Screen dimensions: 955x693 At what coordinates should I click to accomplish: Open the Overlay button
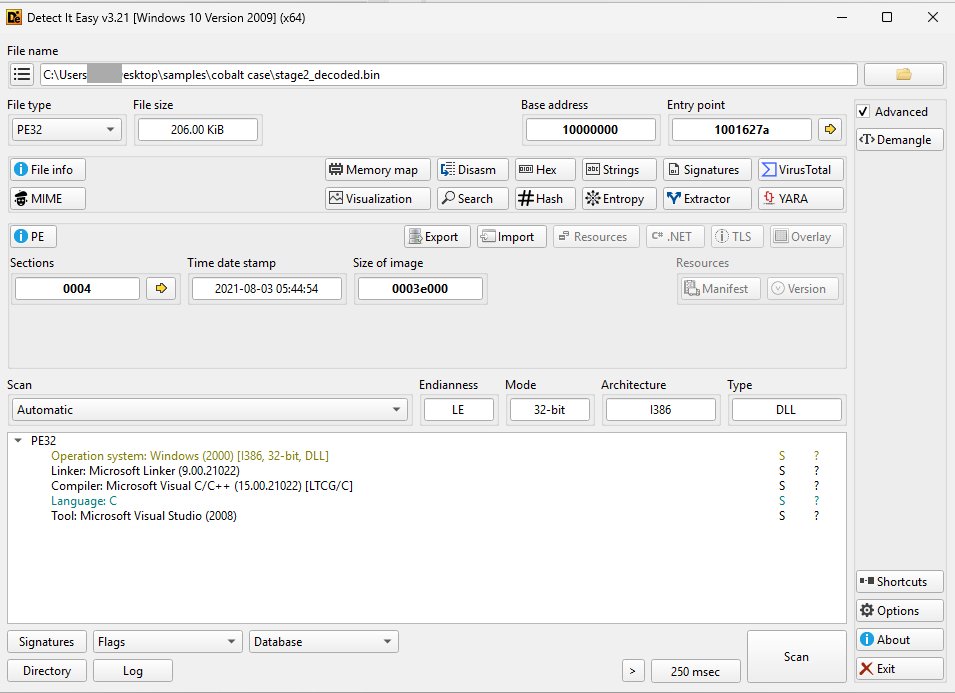807,236
